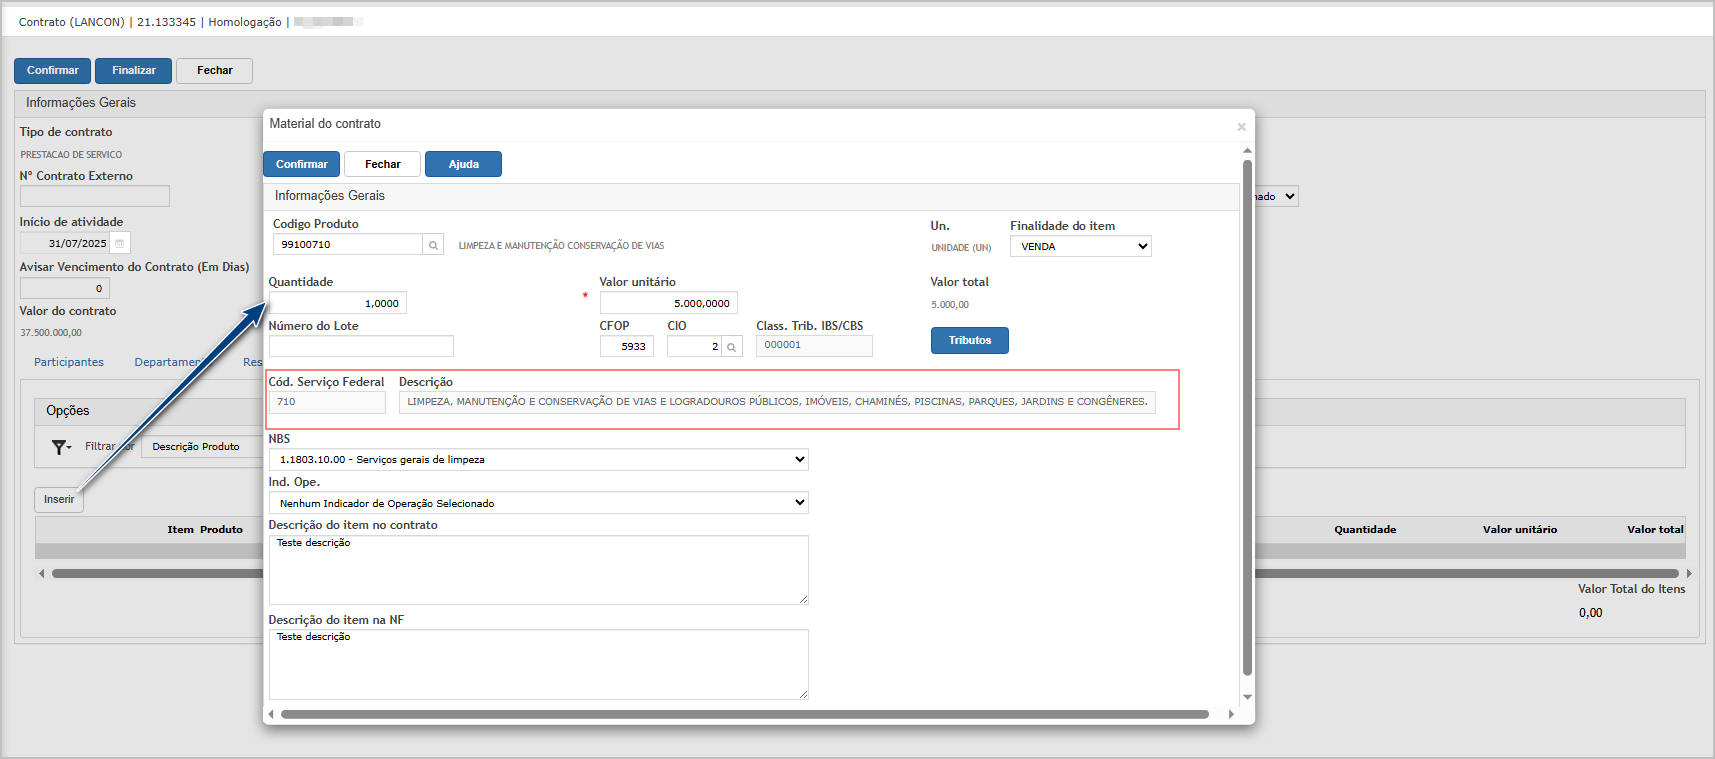Click the dialog horizontal scroll left arrow
1715x759 pixels.
[271, 714]
